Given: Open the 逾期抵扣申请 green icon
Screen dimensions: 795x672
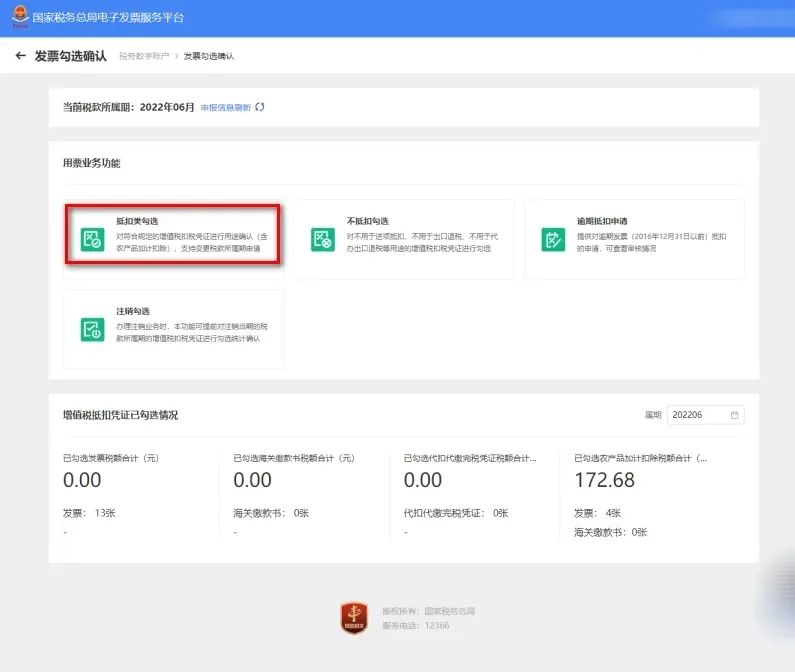Looking at the screenshot, I should [x=553, y=239].
